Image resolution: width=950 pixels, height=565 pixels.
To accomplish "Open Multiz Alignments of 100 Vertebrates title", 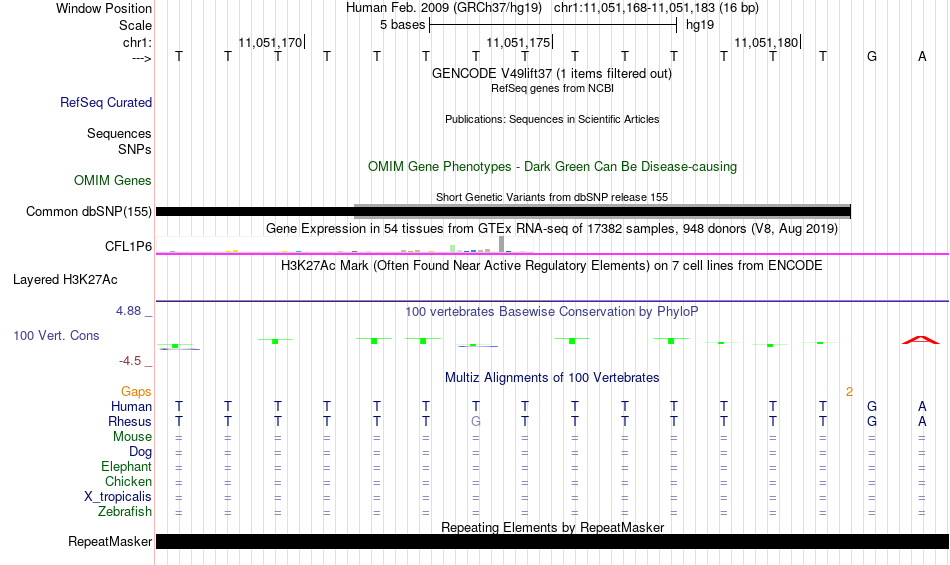I will (552, 377).
